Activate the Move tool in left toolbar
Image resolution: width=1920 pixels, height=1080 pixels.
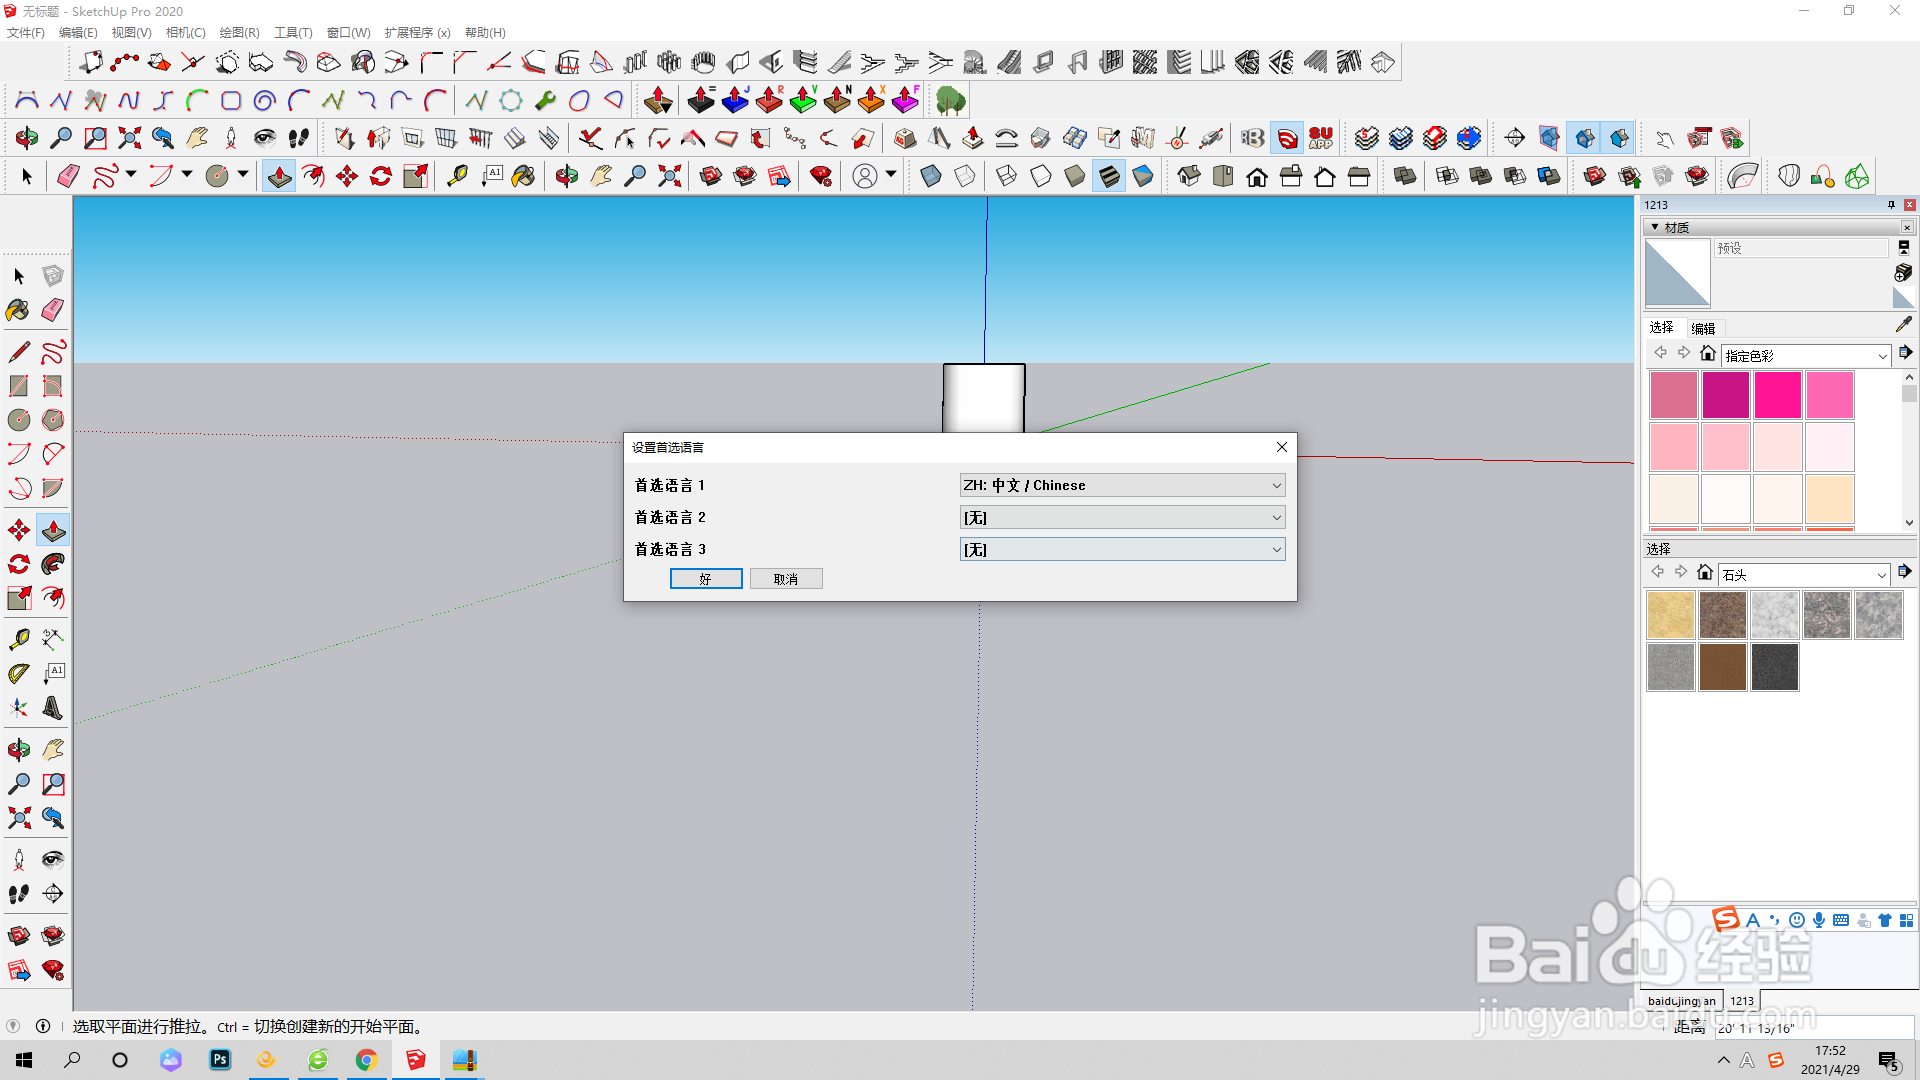click(x=18, y=530)
